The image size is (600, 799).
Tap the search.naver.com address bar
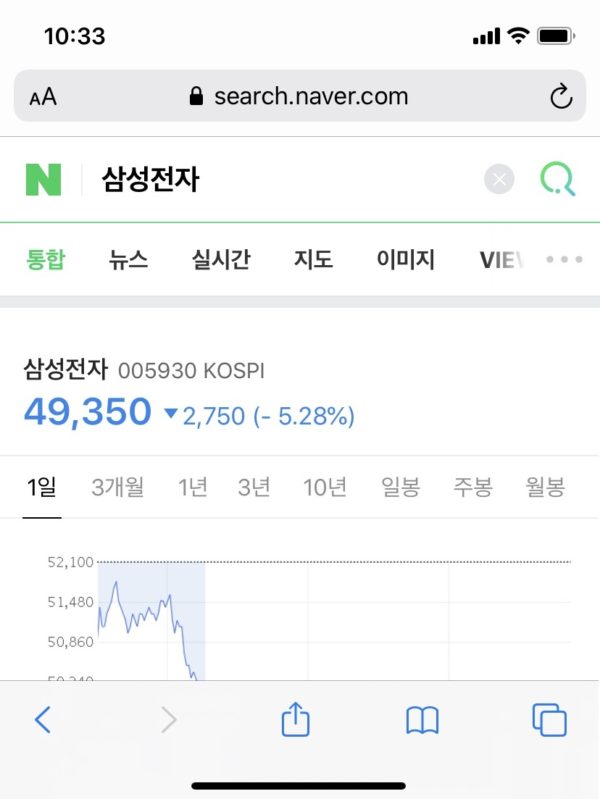[x=298, y=96]
